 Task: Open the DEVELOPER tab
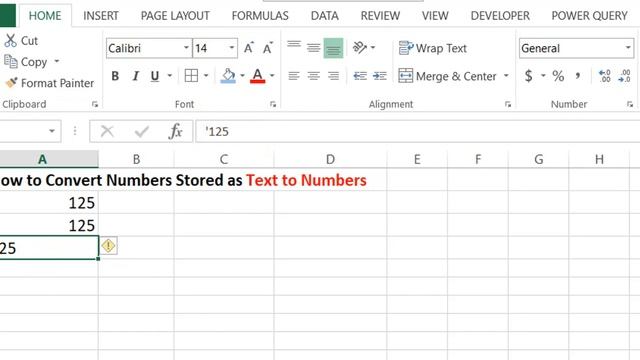click(500, 16)
